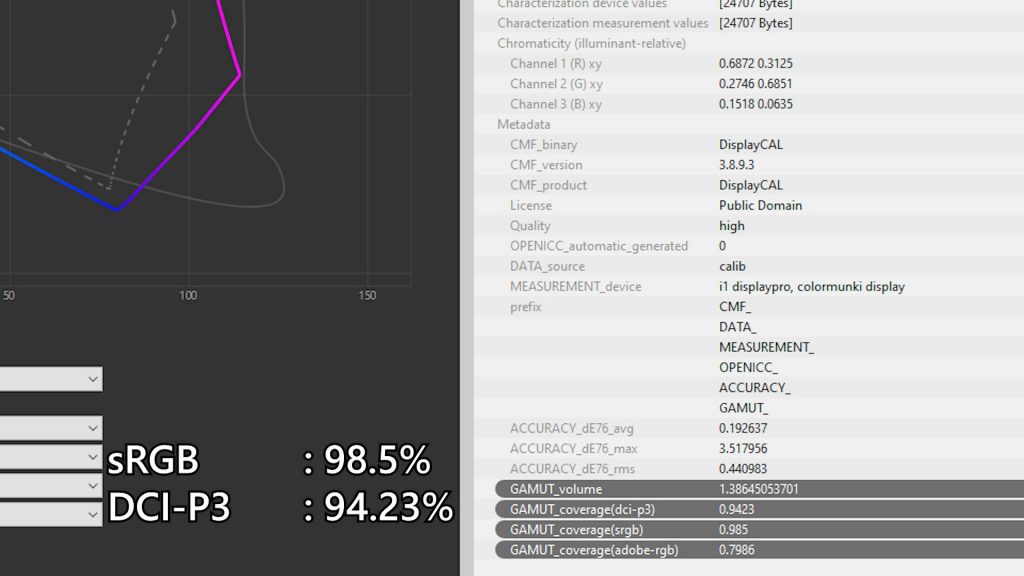Screen dimensions: 1024x576
Task: Click the 'Channel 1 (R) xy' label
Action: pos(556,63)
